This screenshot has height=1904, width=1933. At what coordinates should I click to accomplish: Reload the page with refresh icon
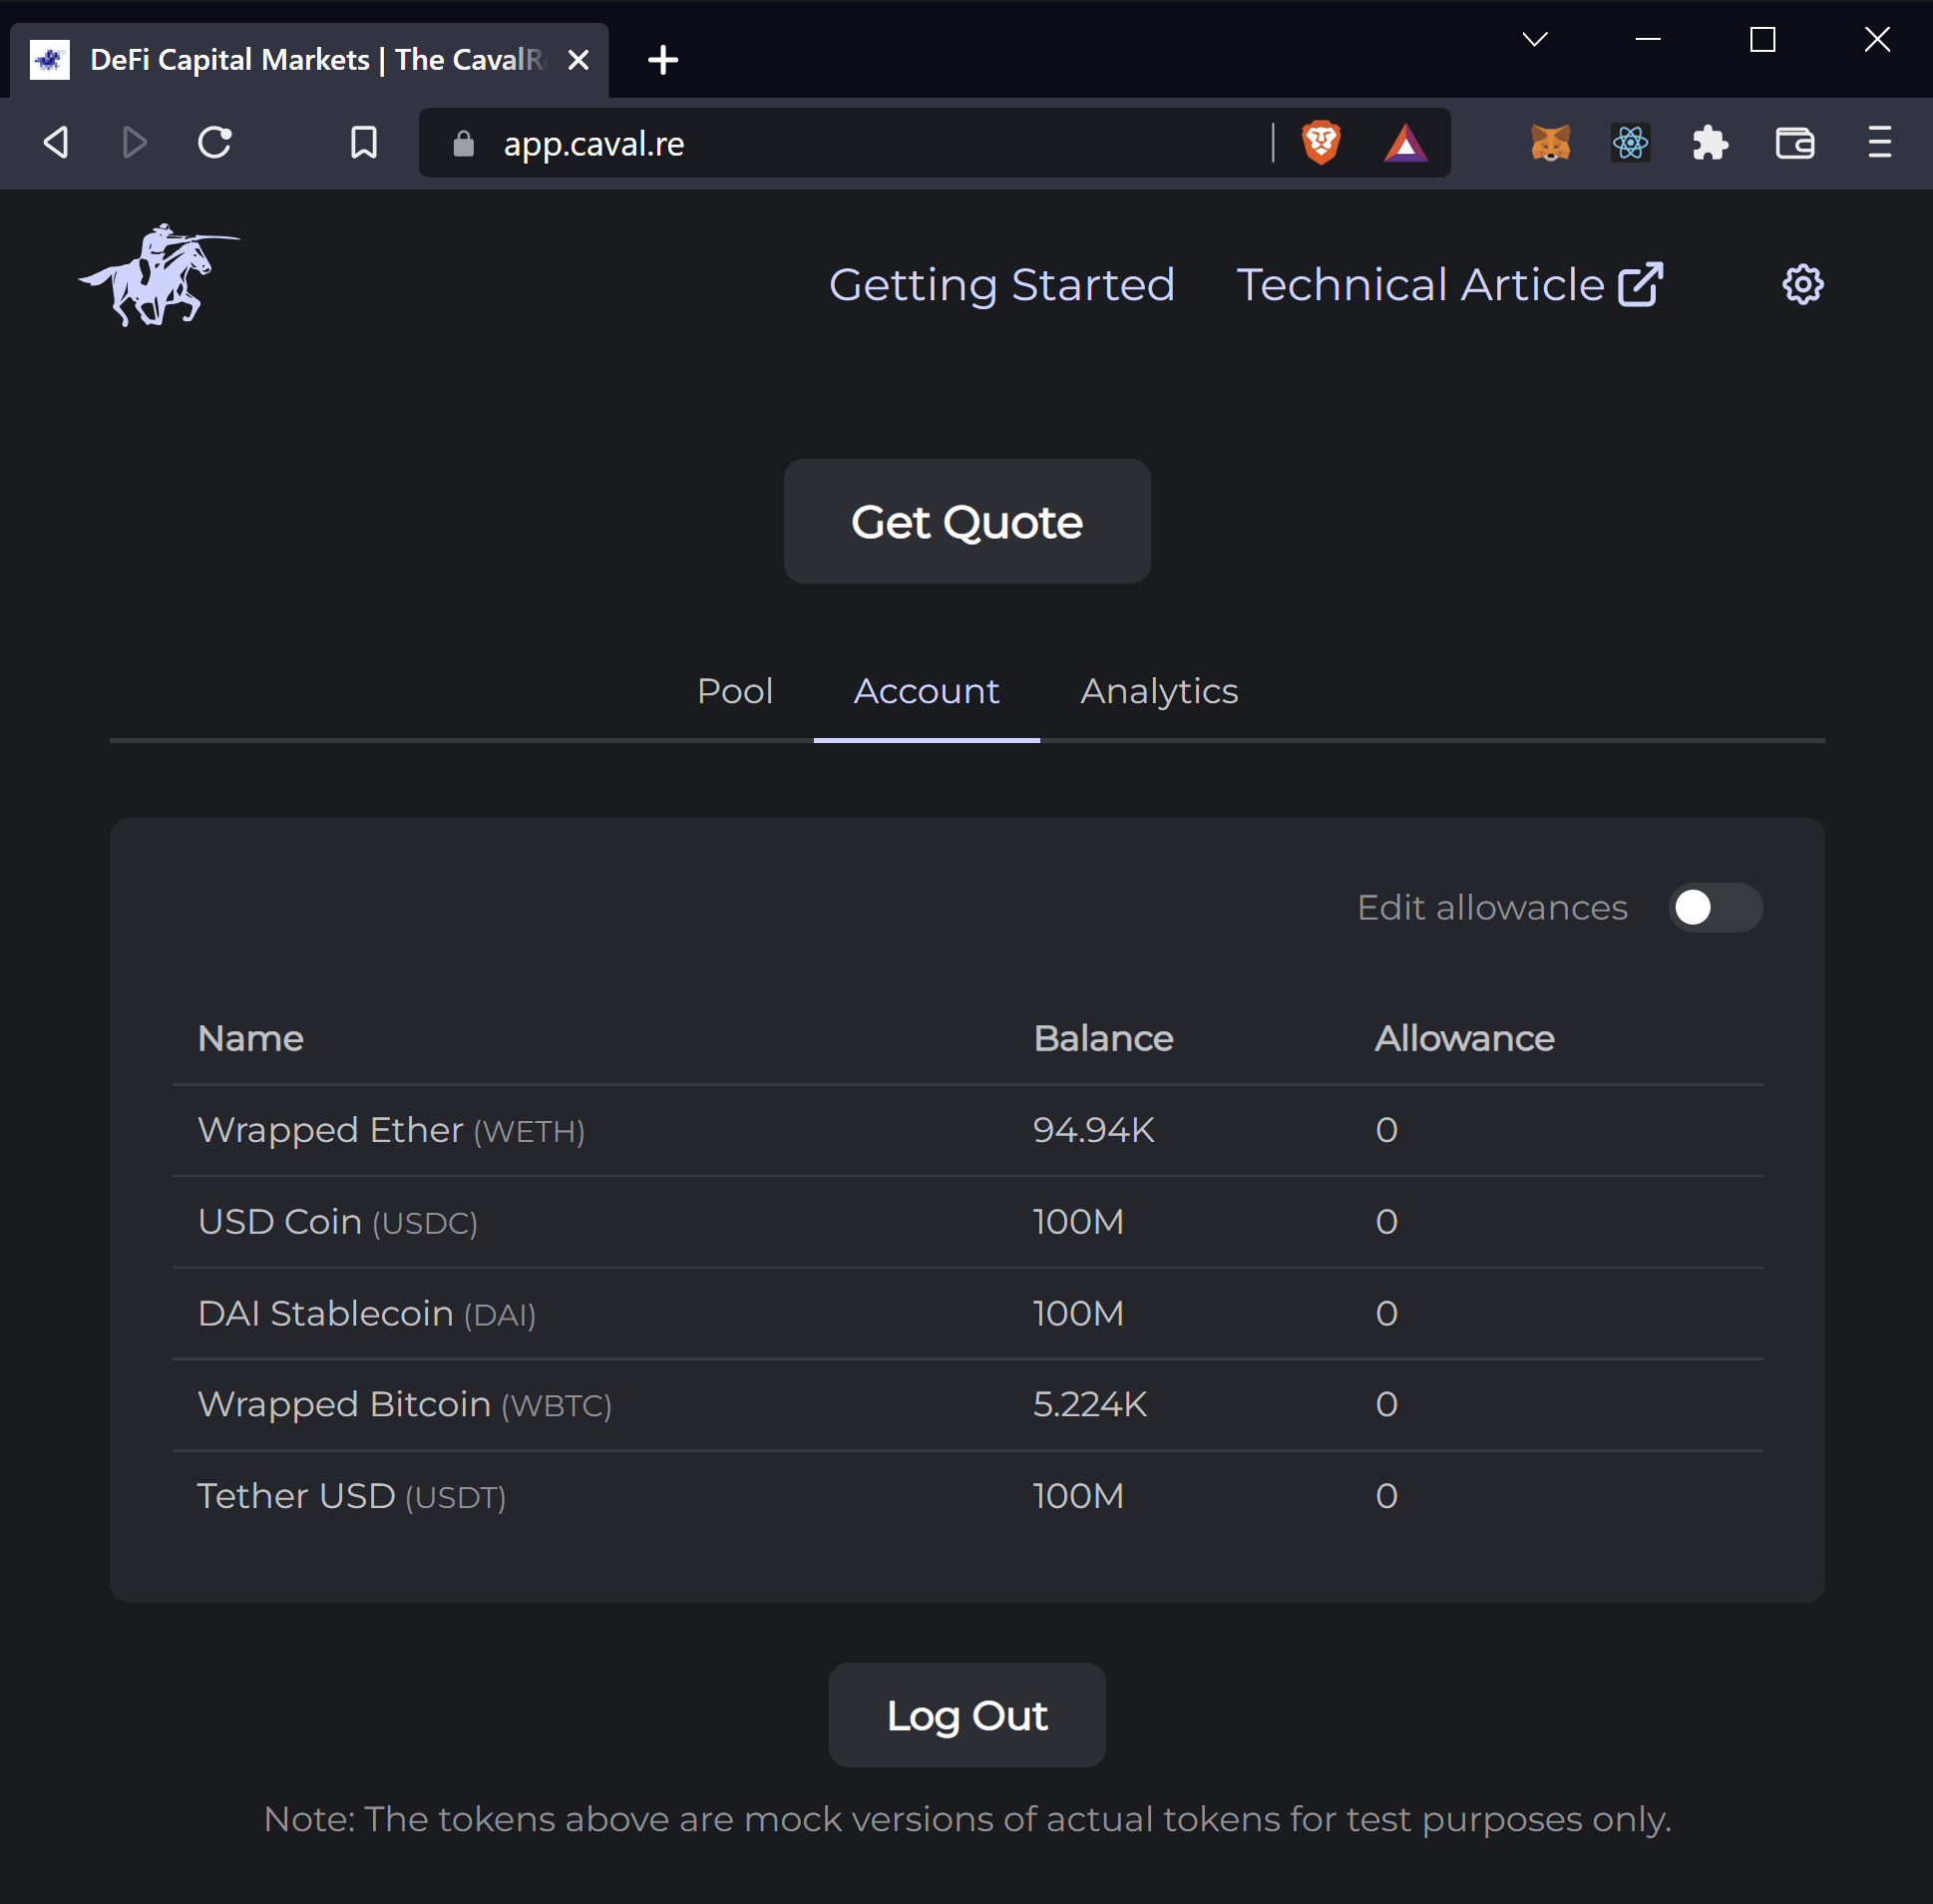pyautogui.click(x=214, y=142)
